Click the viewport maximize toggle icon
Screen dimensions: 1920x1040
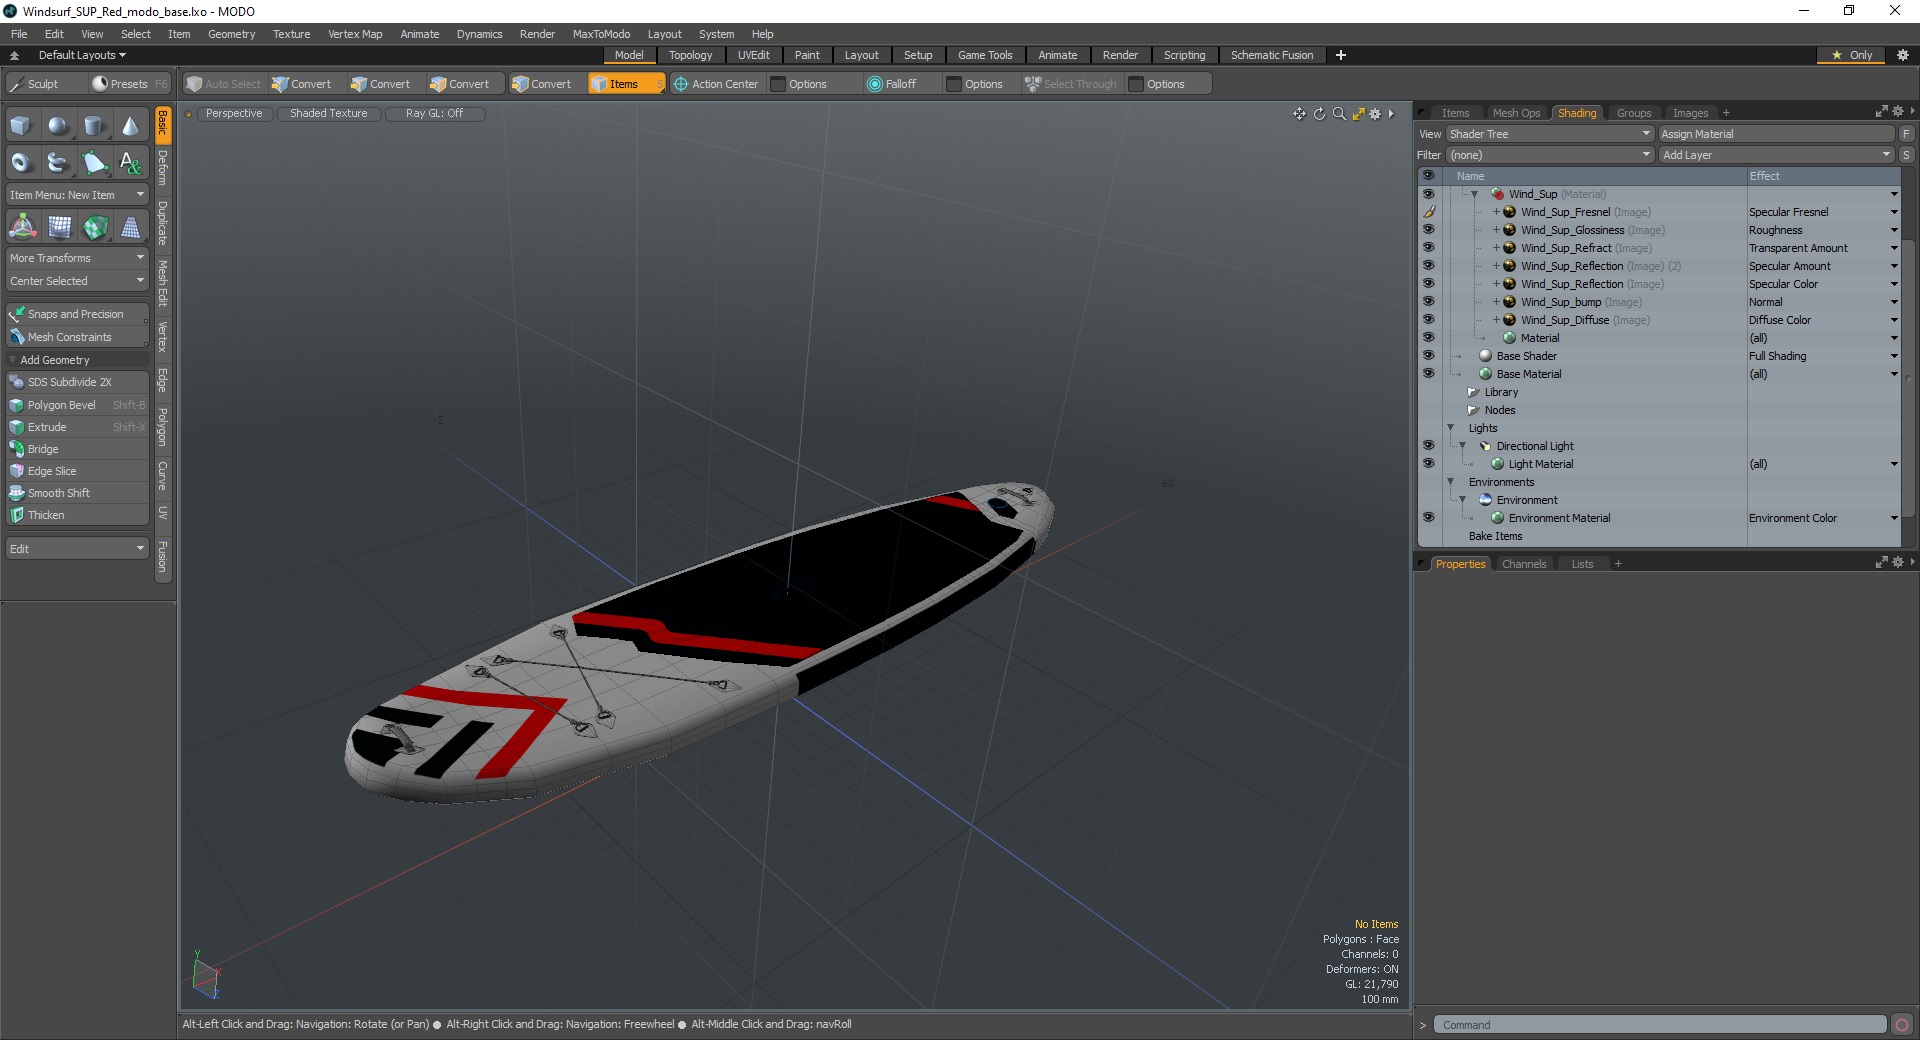(x=1358, y=114)
